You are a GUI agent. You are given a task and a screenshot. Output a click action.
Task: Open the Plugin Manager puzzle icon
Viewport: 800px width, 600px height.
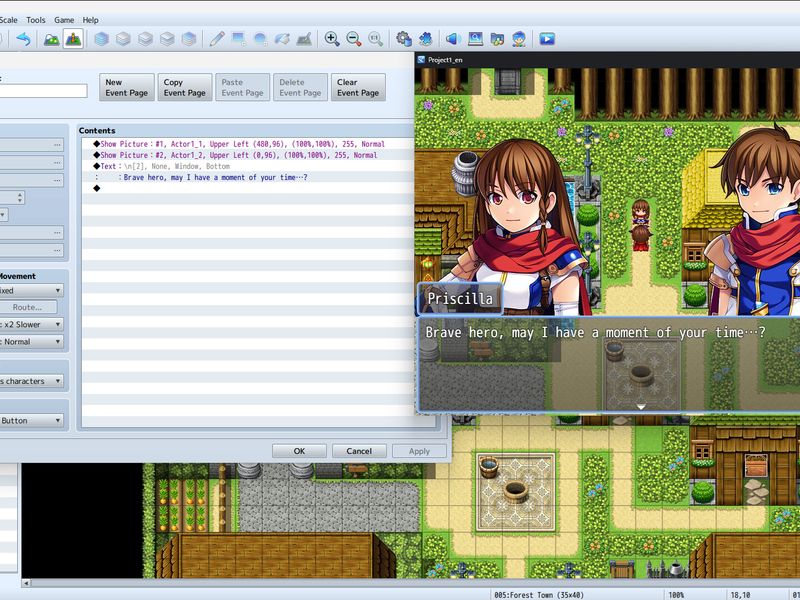(x=426, y=39)
